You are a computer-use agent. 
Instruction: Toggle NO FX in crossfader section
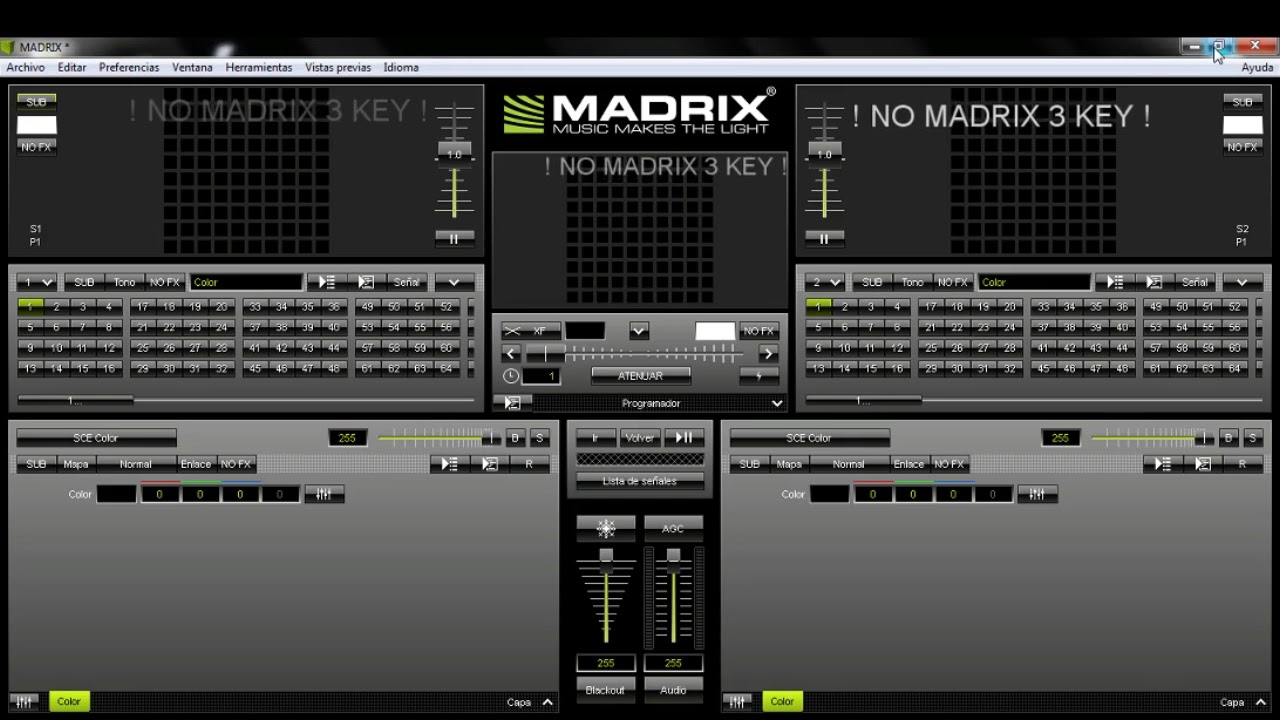759,331
